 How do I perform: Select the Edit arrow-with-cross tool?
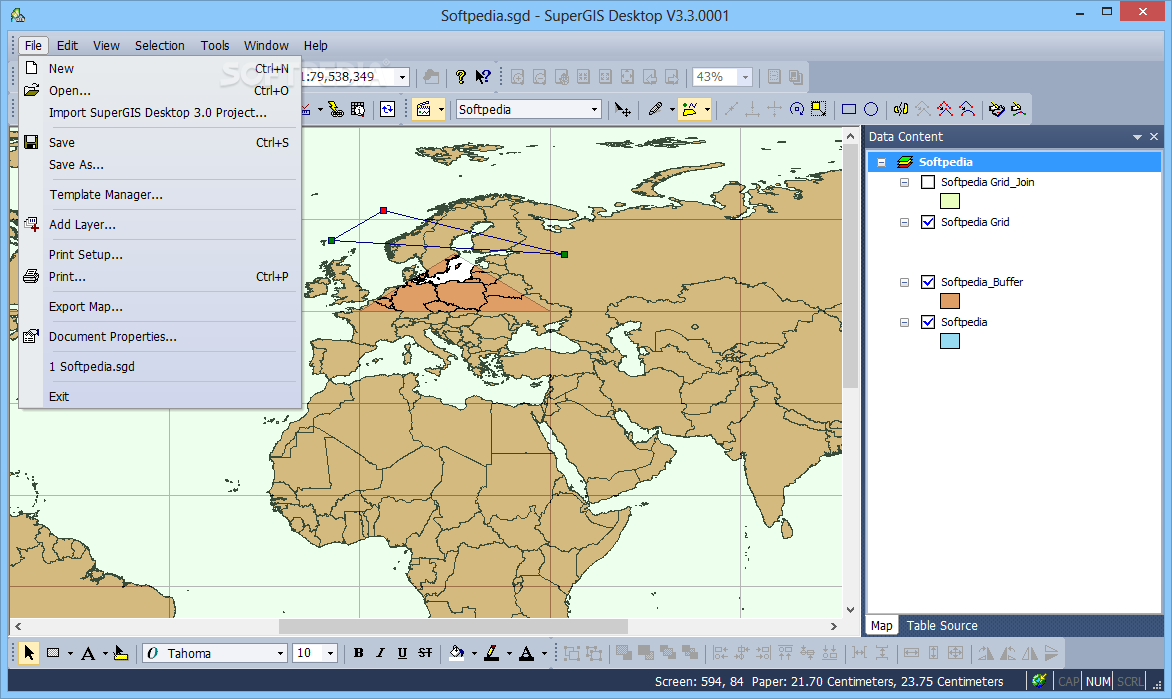pyautogui.click(x=623, y=110)
